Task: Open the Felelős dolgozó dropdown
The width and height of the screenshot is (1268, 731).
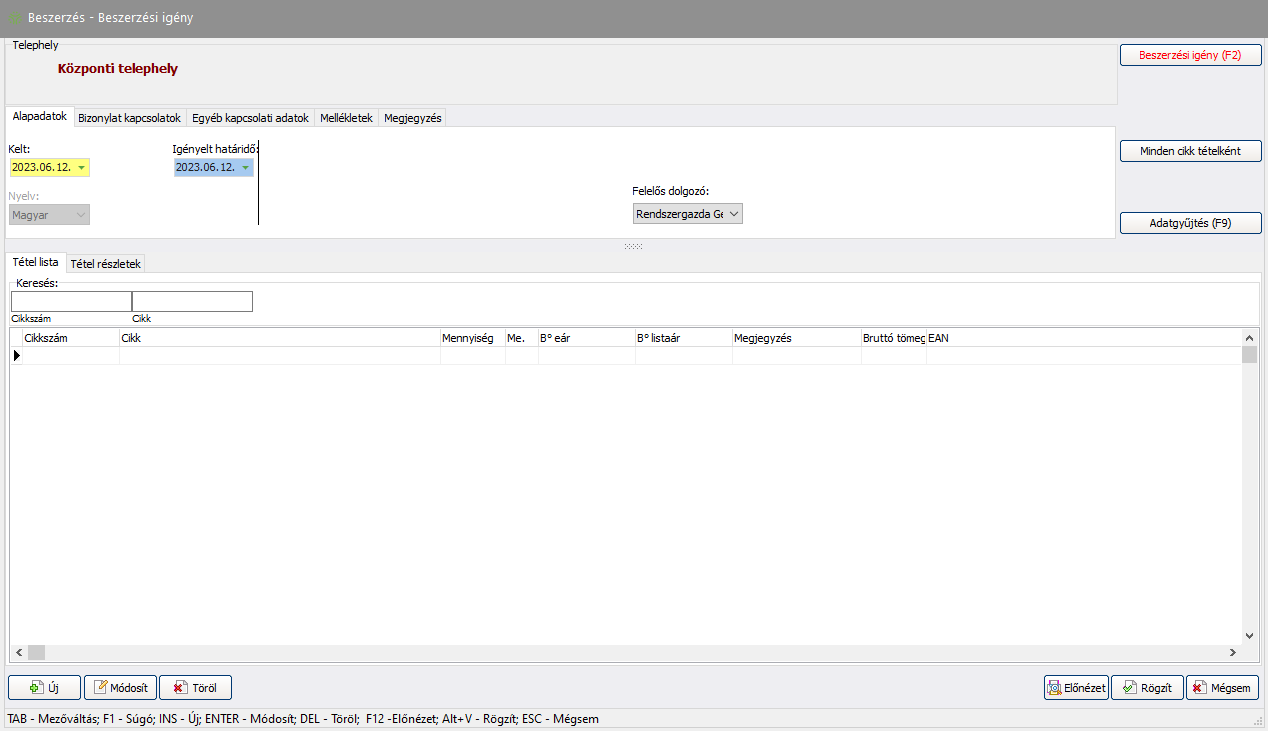Action: (x=734, y=214)
